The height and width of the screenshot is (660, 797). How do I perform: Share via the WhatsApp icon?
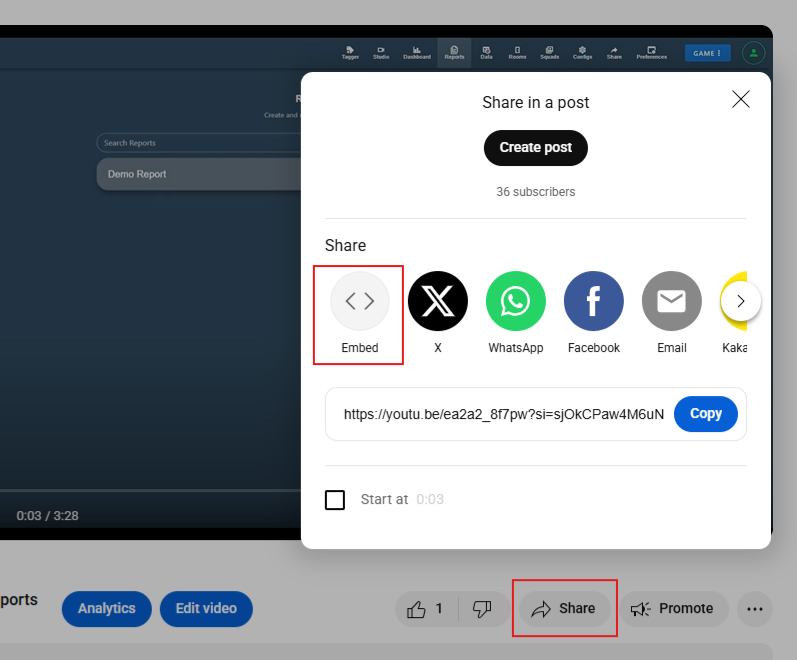[515, 301]
